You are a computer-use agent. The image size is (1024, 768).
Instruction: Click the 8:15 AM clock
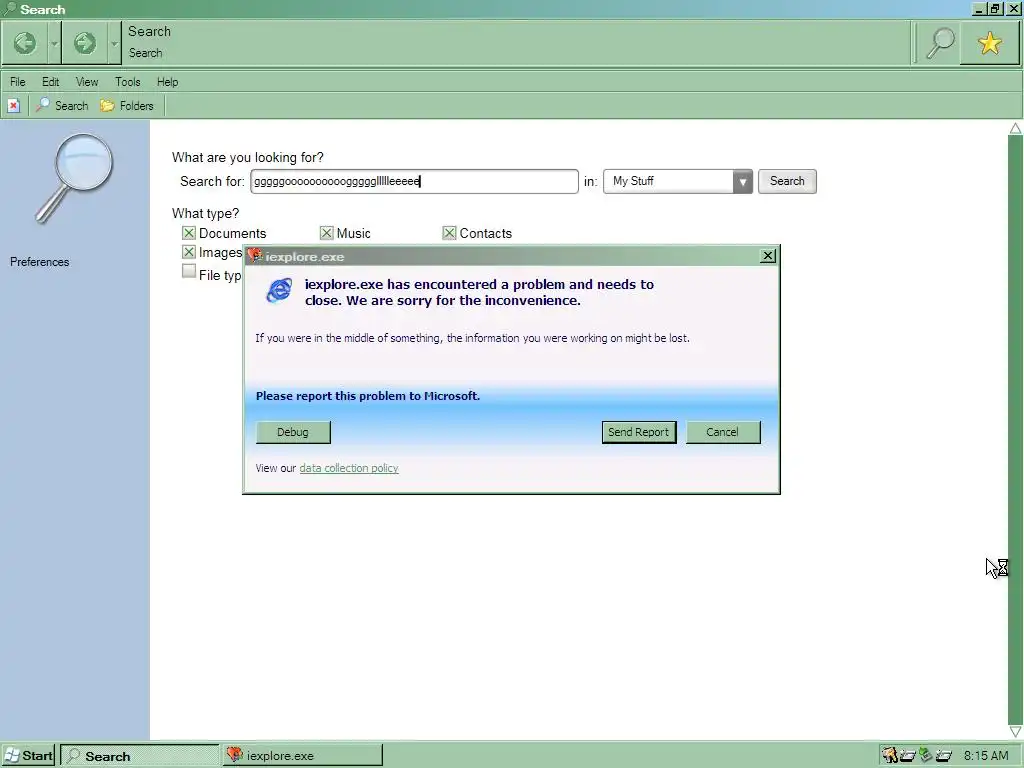click(985, 756)
